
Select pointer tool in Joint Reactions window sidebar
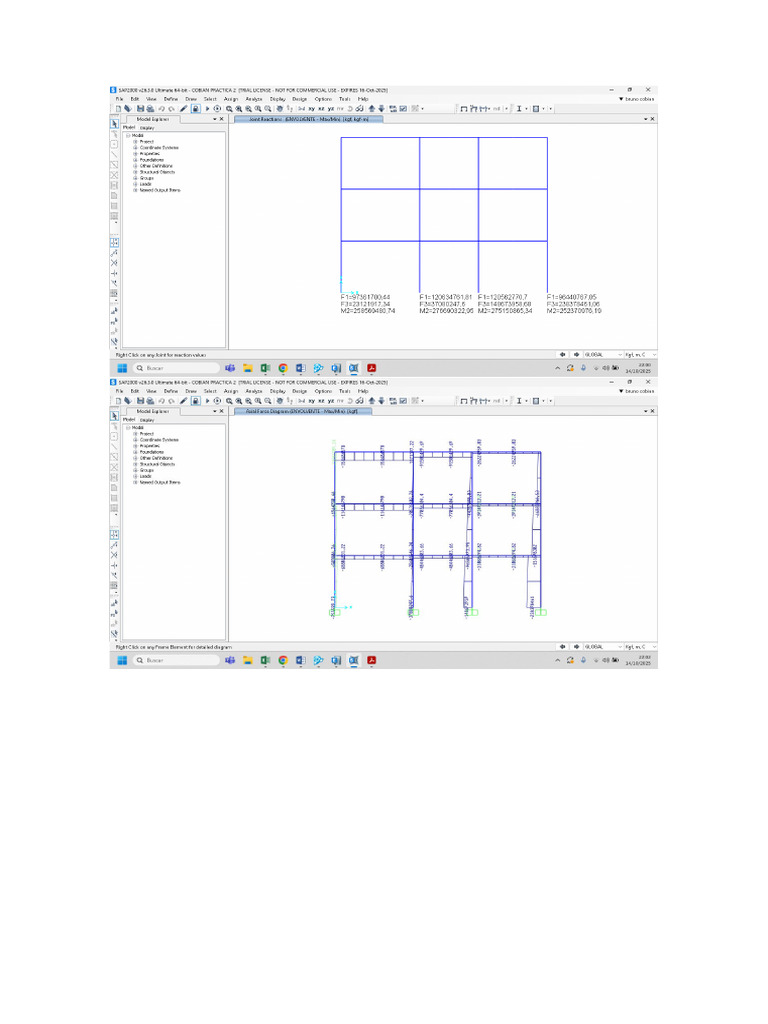(115, 123)
